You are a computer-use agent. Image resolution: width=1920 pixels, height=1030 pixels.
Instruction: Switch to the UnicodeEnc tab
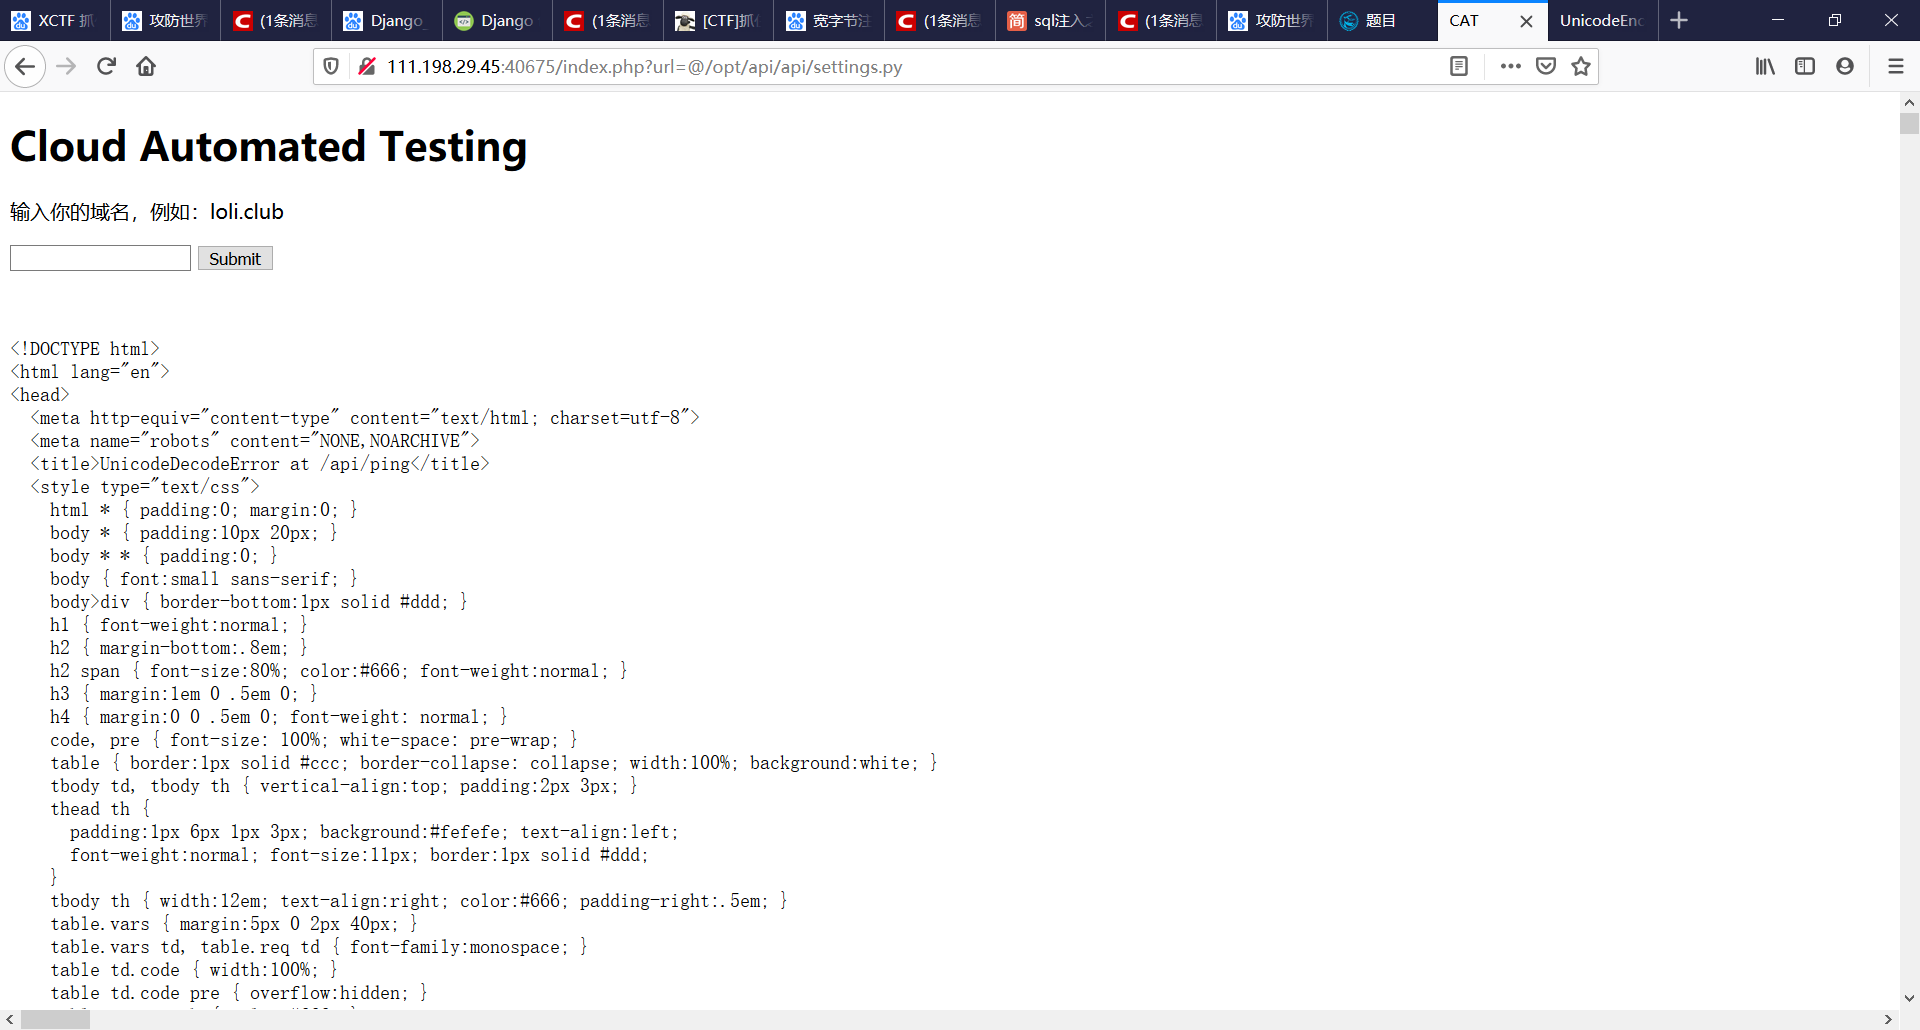pos(1602,20)
